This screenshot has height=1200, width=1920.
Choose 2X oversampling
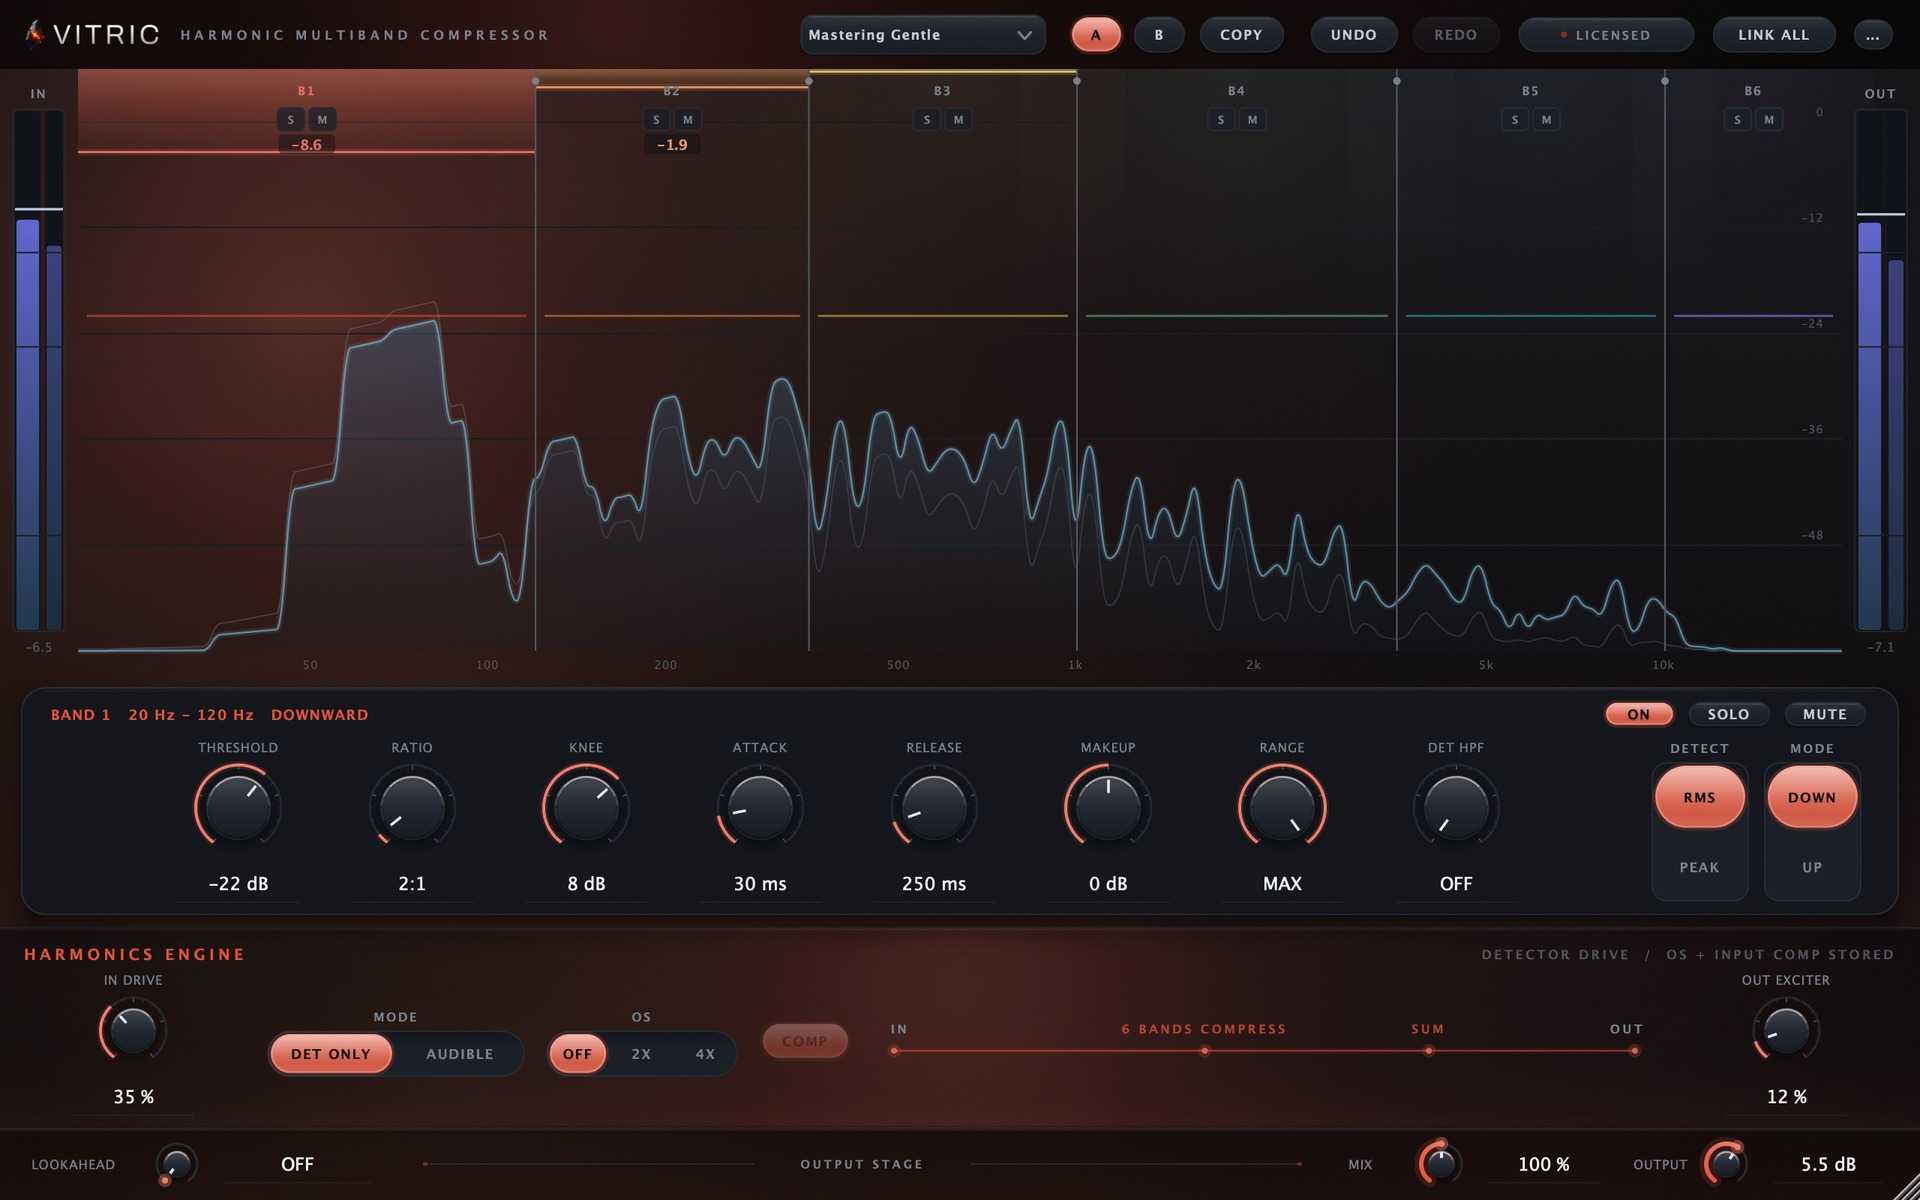641,1054
